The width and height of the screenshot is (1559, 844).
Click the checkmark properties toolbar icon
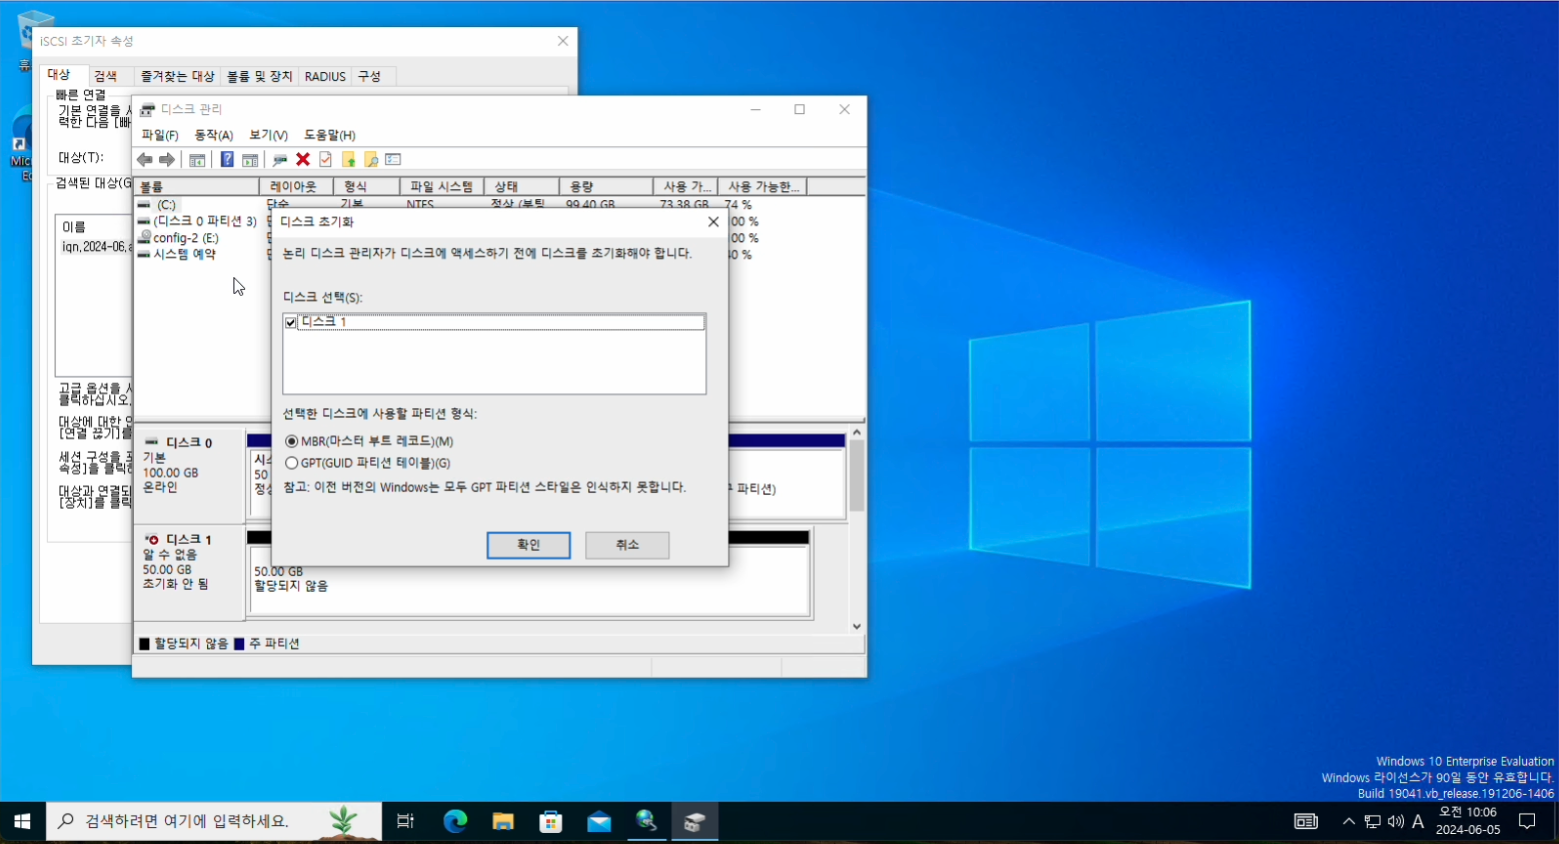tap(326, 160)
